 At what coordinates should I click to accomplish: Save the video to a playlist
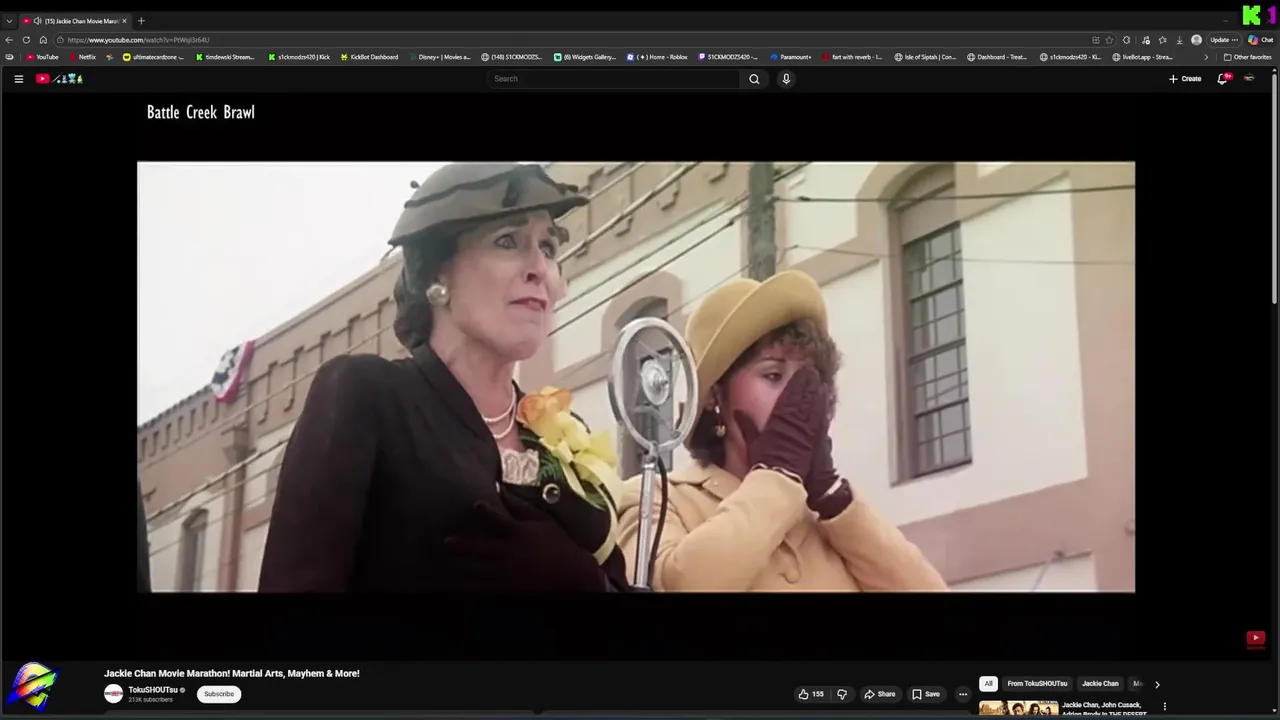(x=926, y=694)
